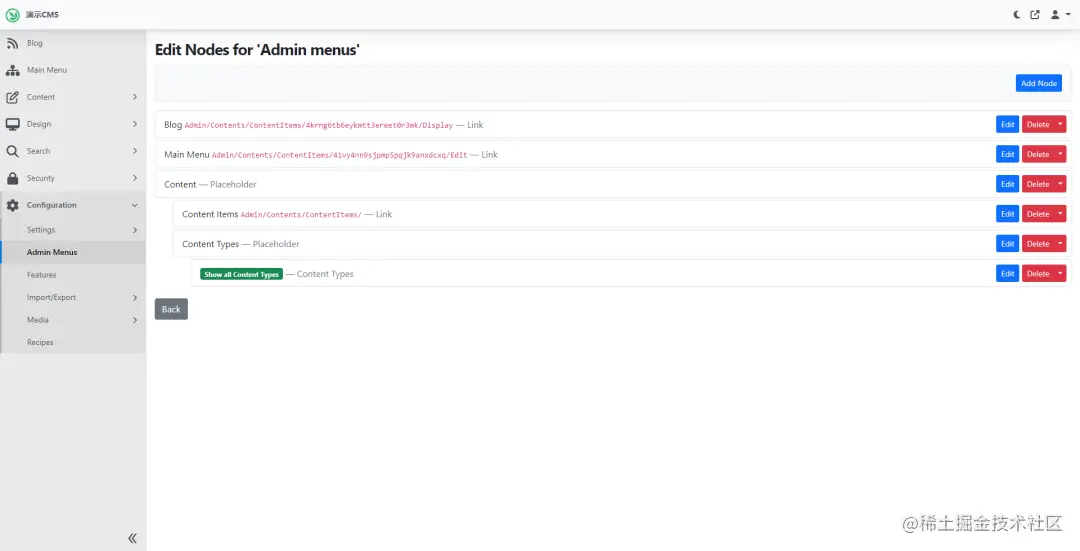1080x551 pixels.
Task: Expand the Settings submenu chevron
Action: pyautogui.click(x=135, y=230)
